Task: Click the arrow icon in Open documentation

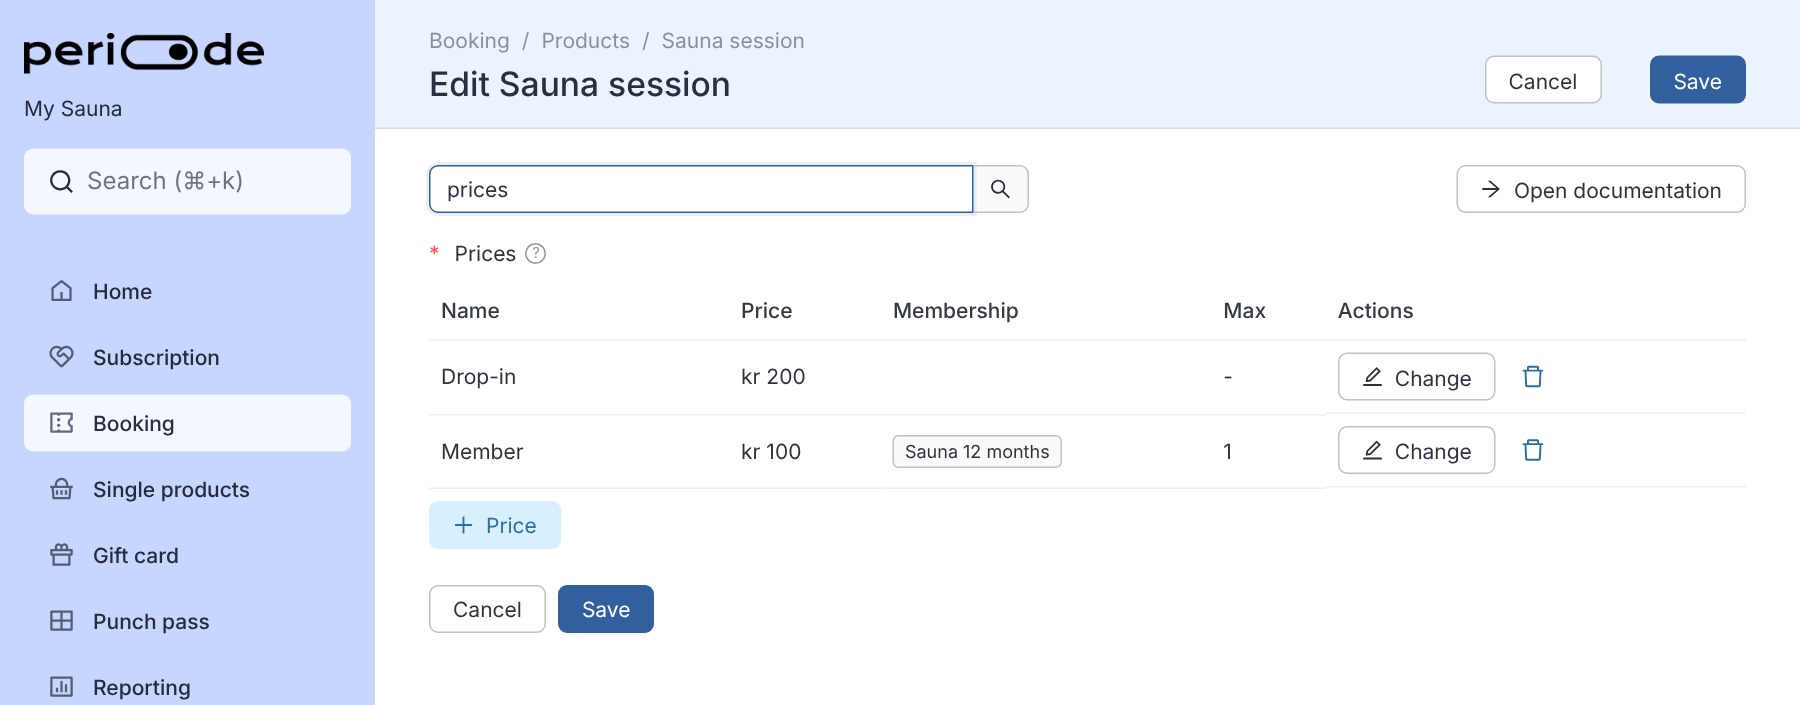Action: (1491, 189)
